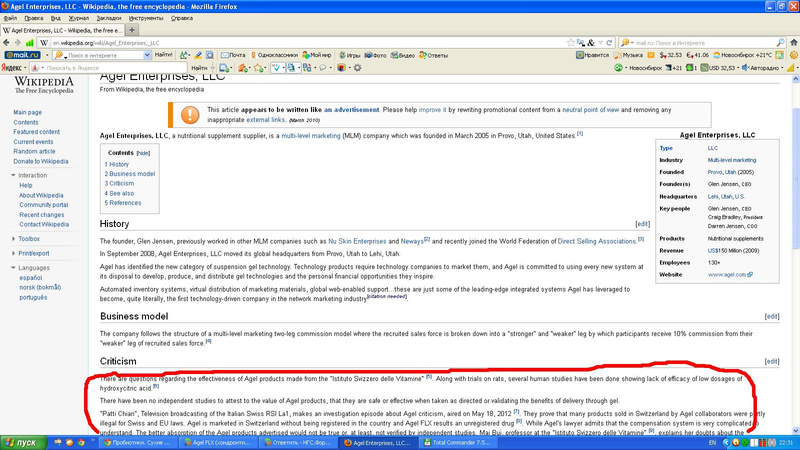
Task: Click the dollar rate 32.53 indicator
Action: click(670, 55)
